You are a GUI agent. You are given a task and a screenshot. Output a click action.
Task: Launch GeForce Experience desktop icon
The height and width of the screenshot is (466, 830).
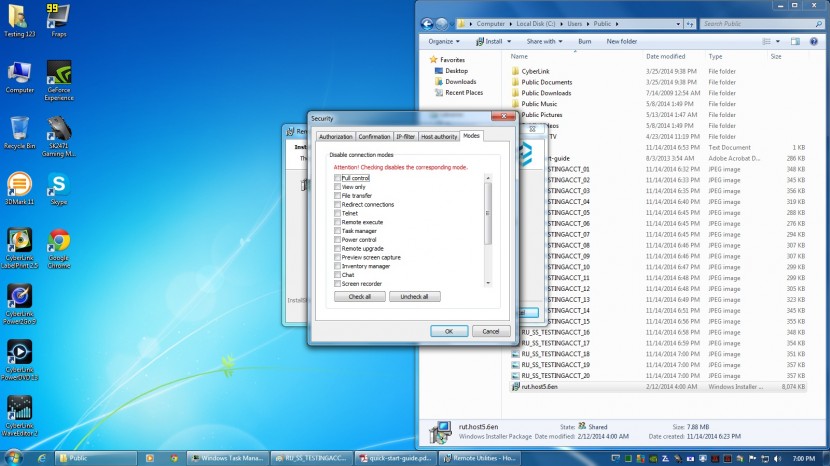59,80
